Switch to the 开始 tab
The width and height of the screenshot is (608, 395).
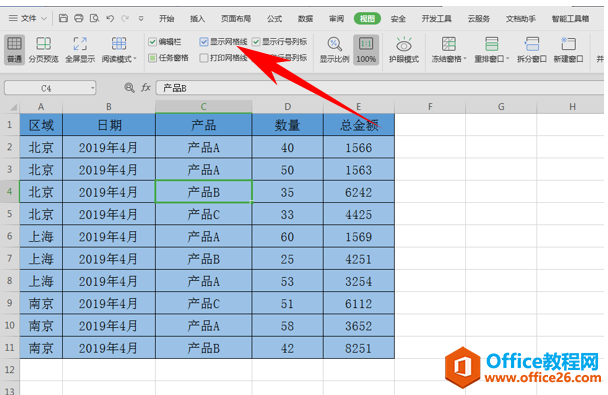pos(166,18)
